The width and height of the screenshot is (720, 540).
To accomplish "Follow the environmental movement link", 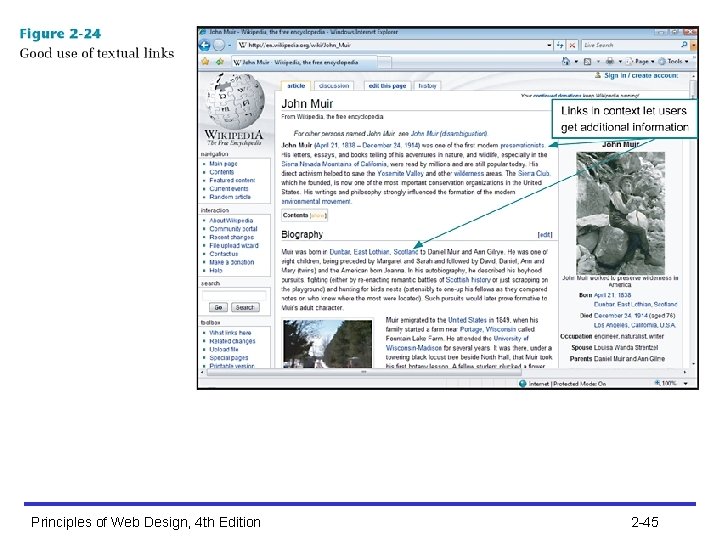I will click(x=316, y=201).
